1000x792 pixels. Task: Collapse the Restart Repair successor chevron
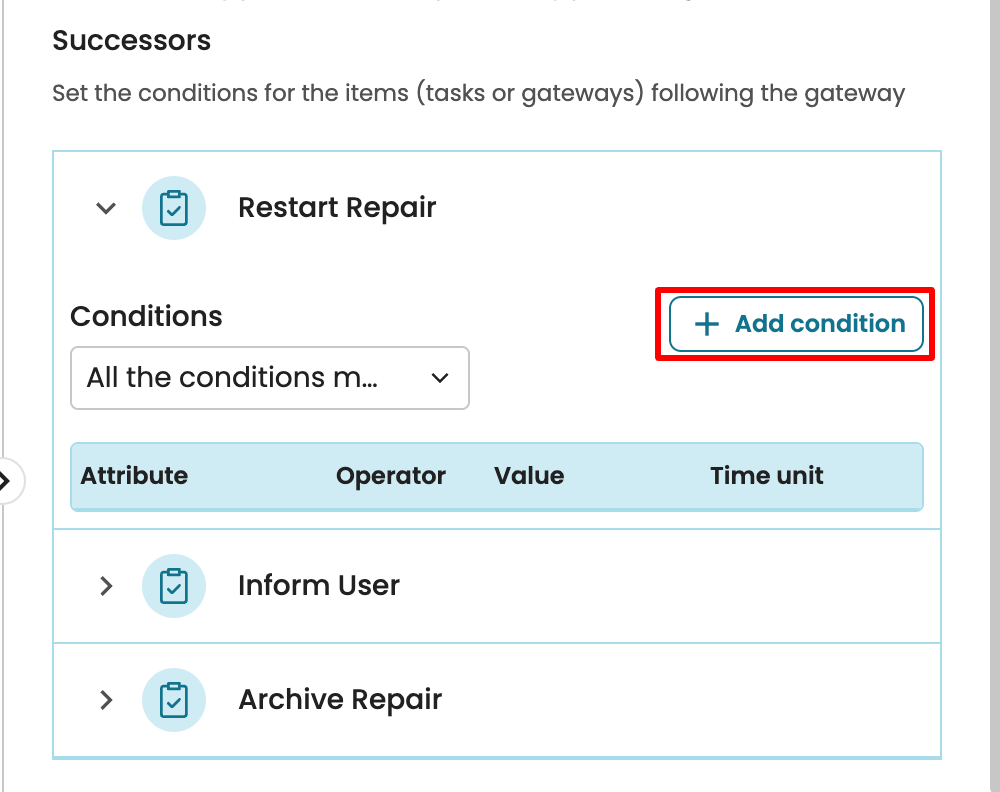(106, 208)
